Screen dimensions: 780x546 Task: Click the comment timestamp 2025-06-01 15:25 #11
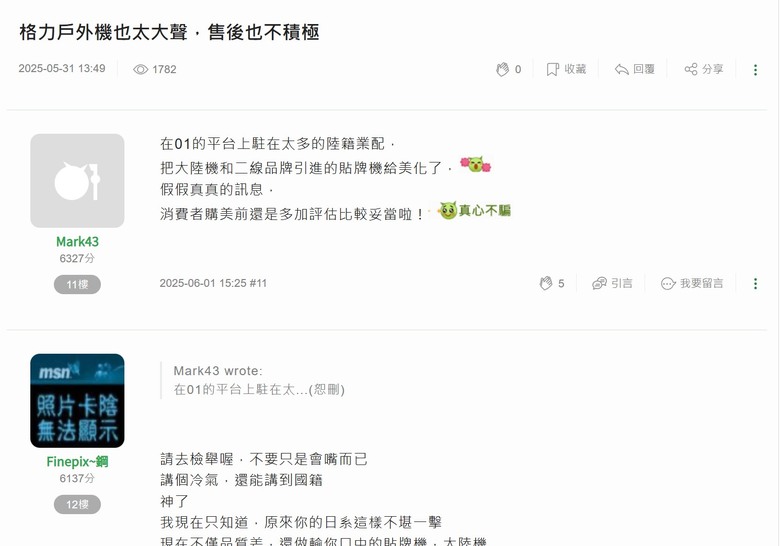pyautogui.click(x=213, y=283)
